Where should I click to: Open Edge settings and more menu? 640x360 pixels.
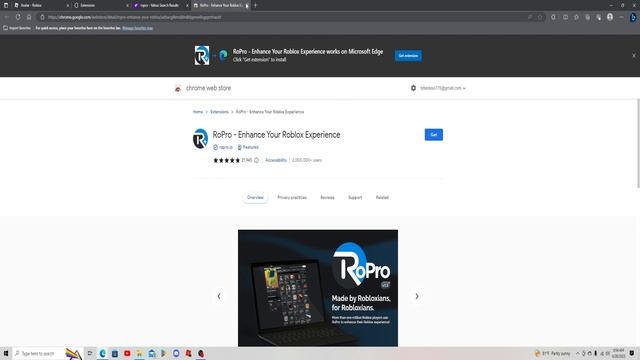click(621, 17)
